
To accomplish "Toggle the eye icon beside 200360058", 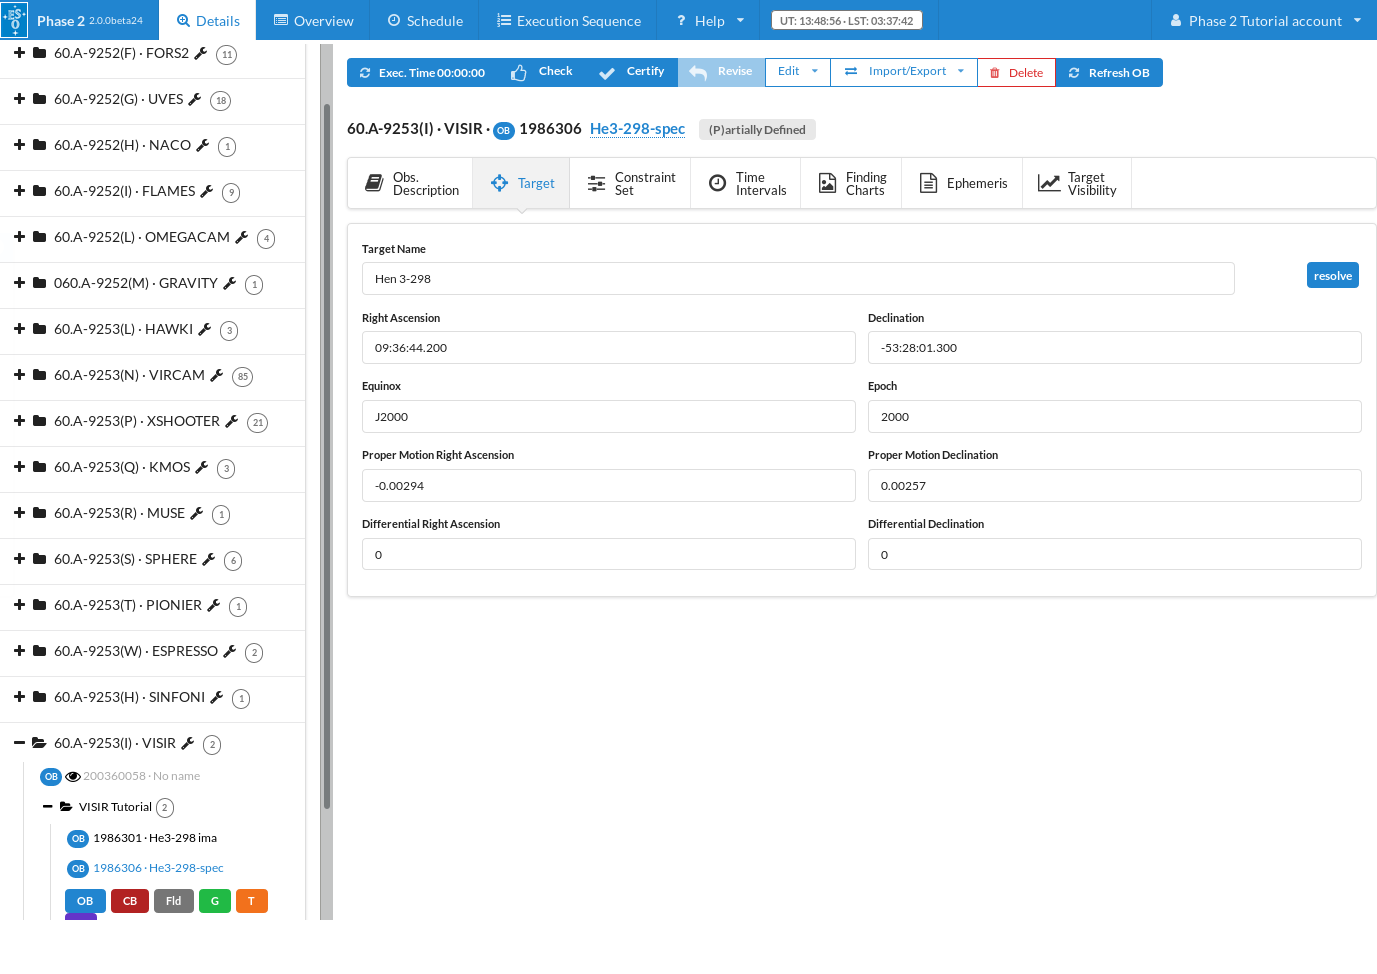I will coord(73,777).
